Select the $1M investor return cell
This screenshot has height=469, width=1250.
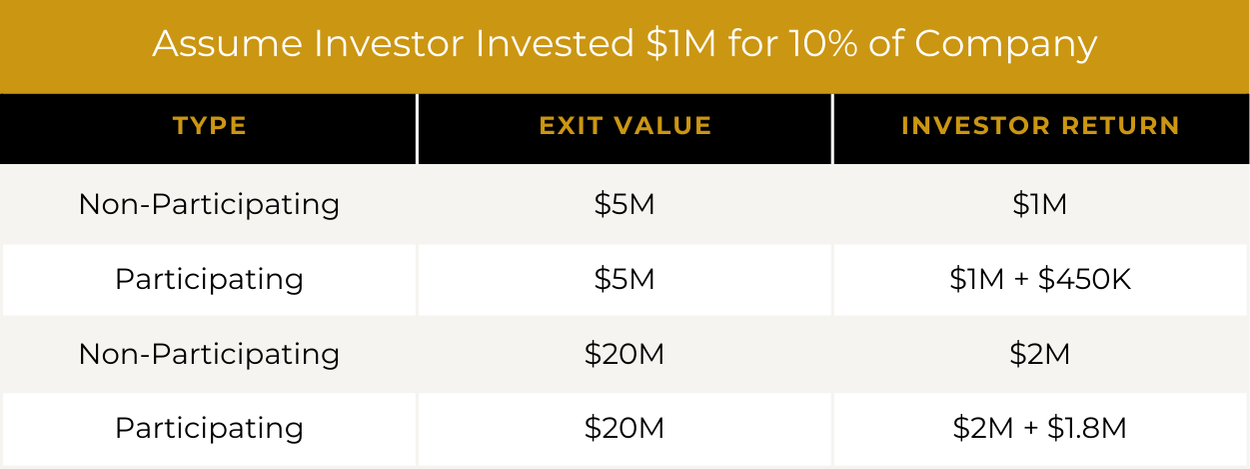point(1040,204)
